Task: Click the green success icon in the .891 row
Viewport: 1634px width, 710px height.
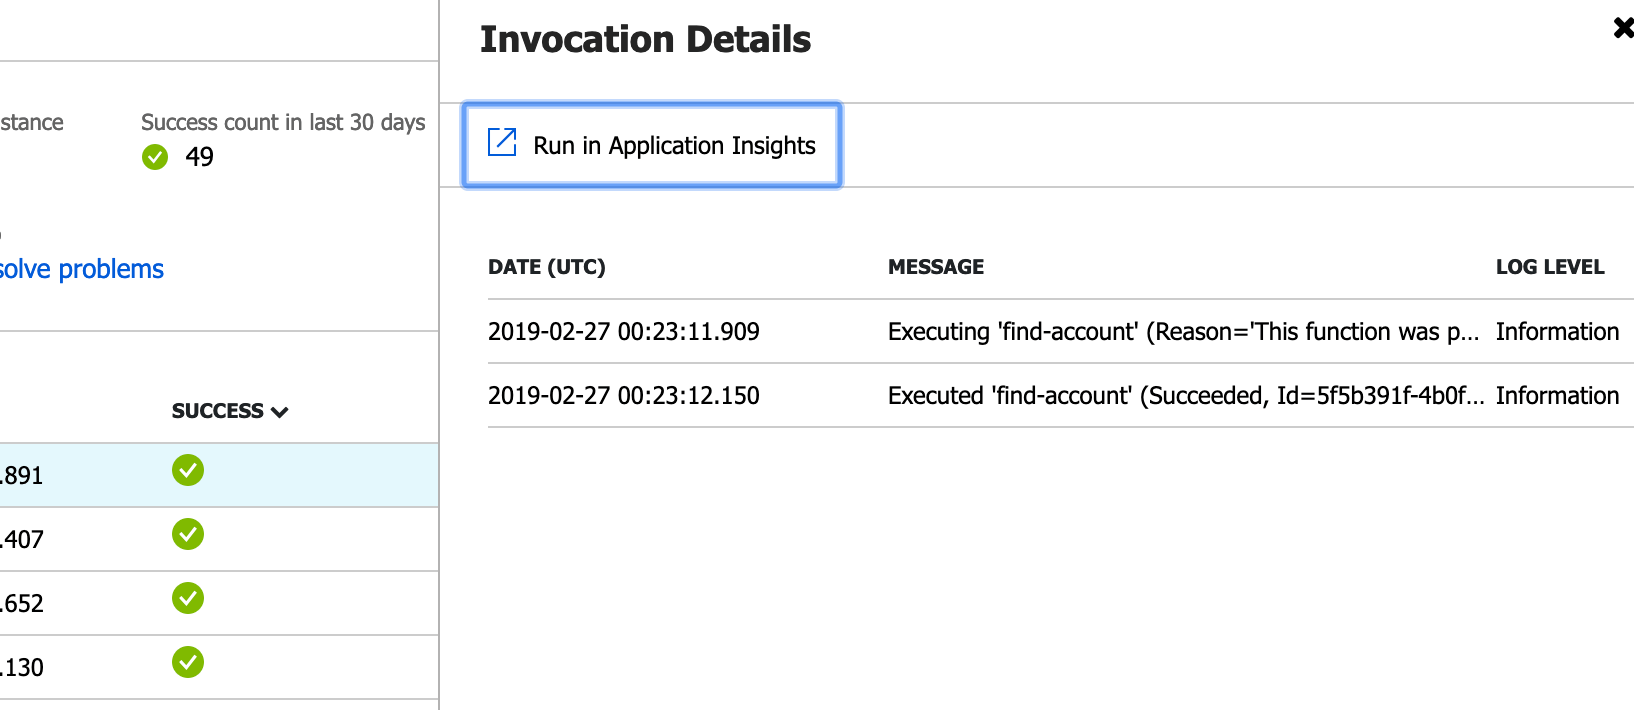Action: point(188,470)
